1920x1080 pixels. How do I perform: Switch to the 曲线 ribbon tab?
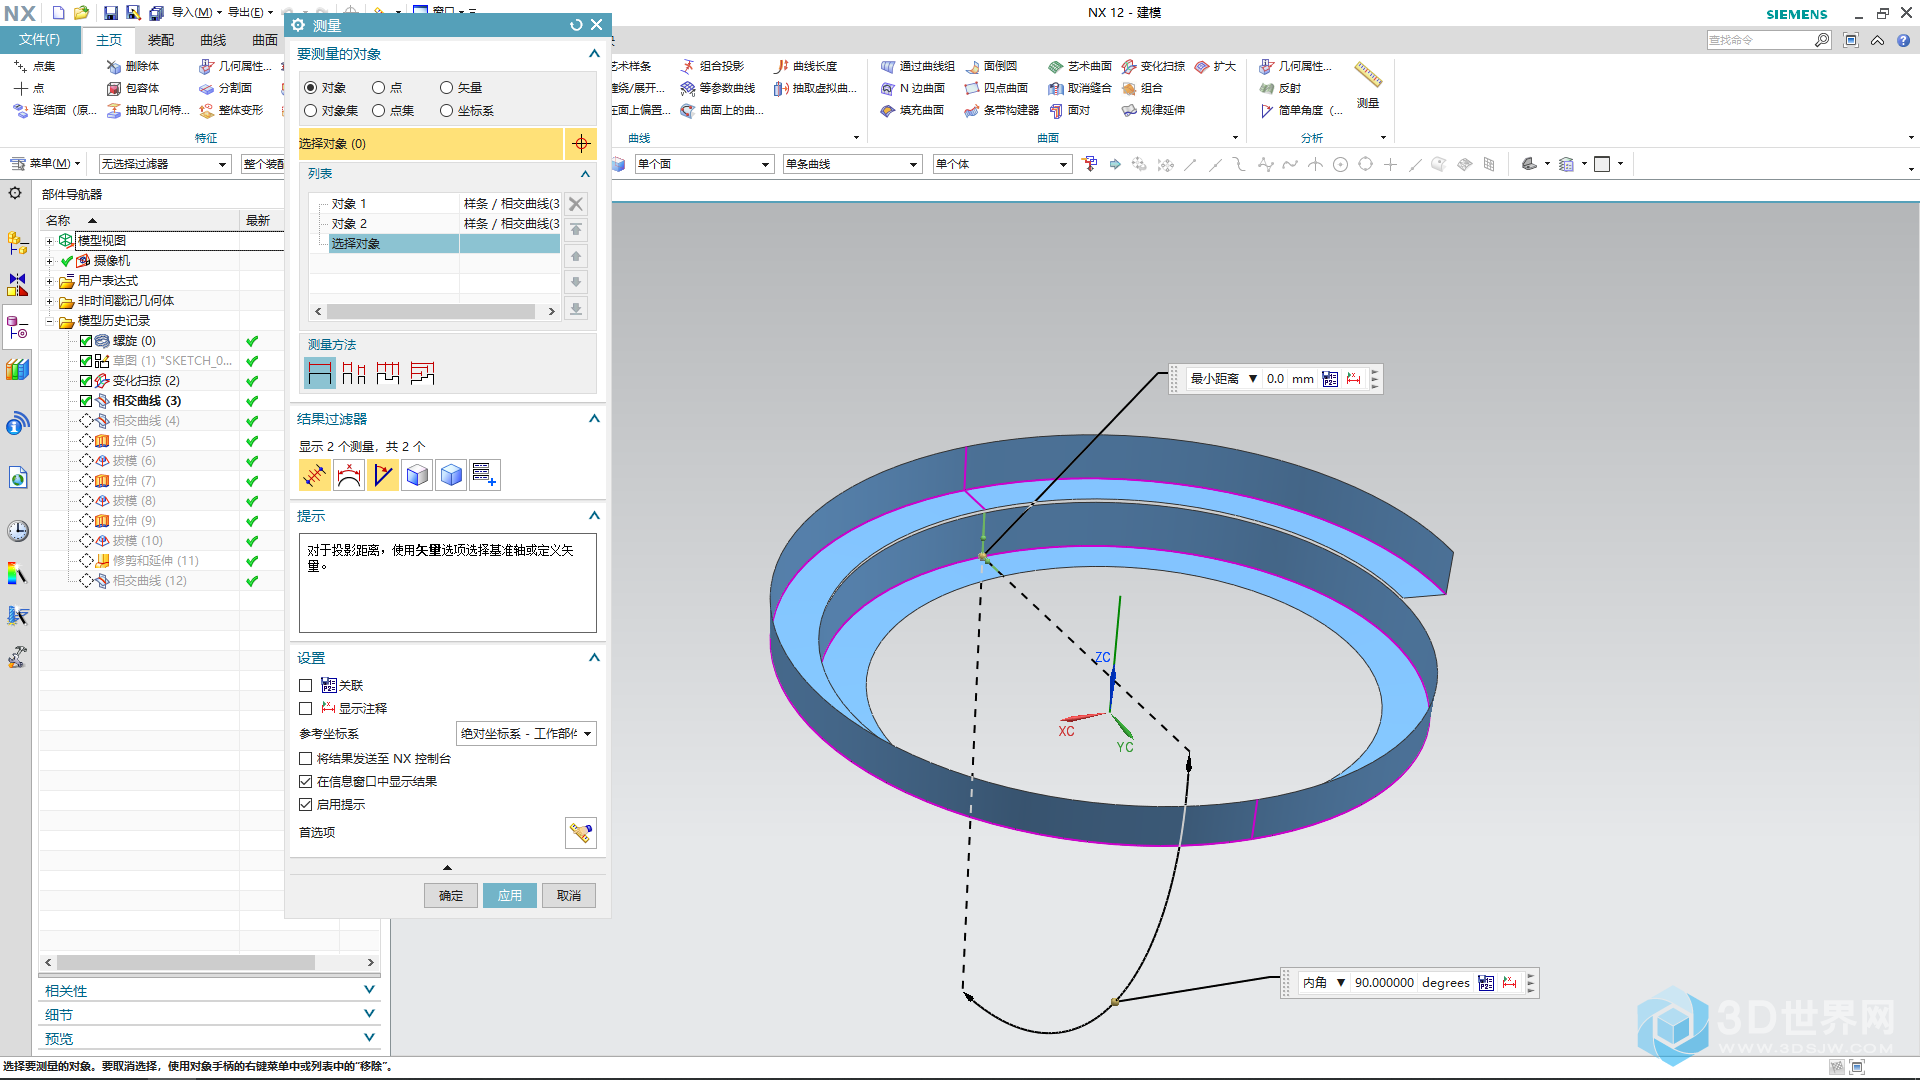coord(213,40)
